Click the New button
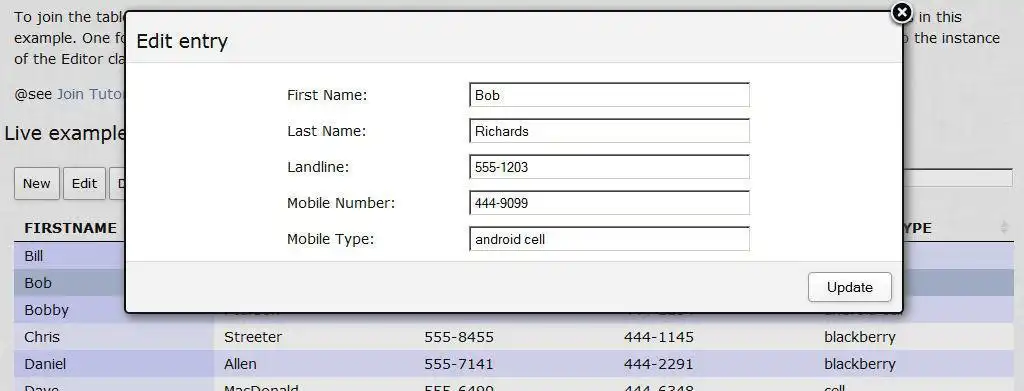The width and height of the screenshot is (1024, 391). (37, 183)
